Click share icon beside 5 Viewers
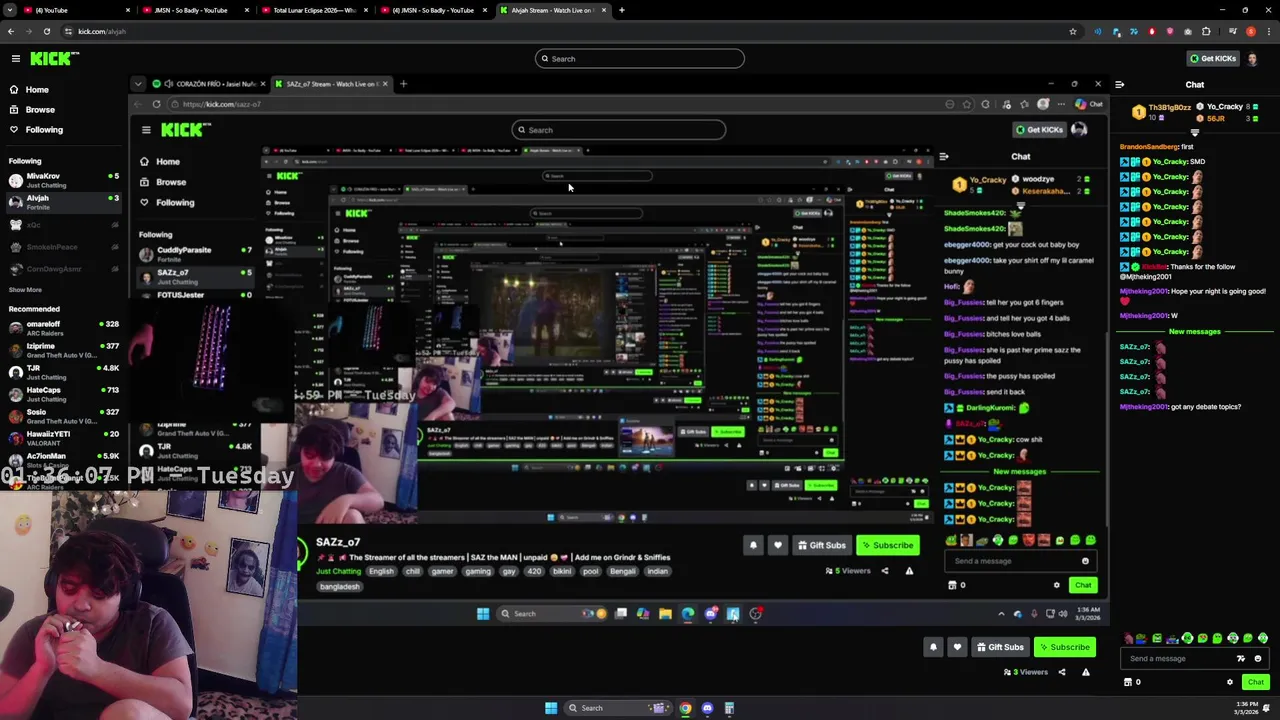This screenshot has width=1280, height=720. coord(884,571)
